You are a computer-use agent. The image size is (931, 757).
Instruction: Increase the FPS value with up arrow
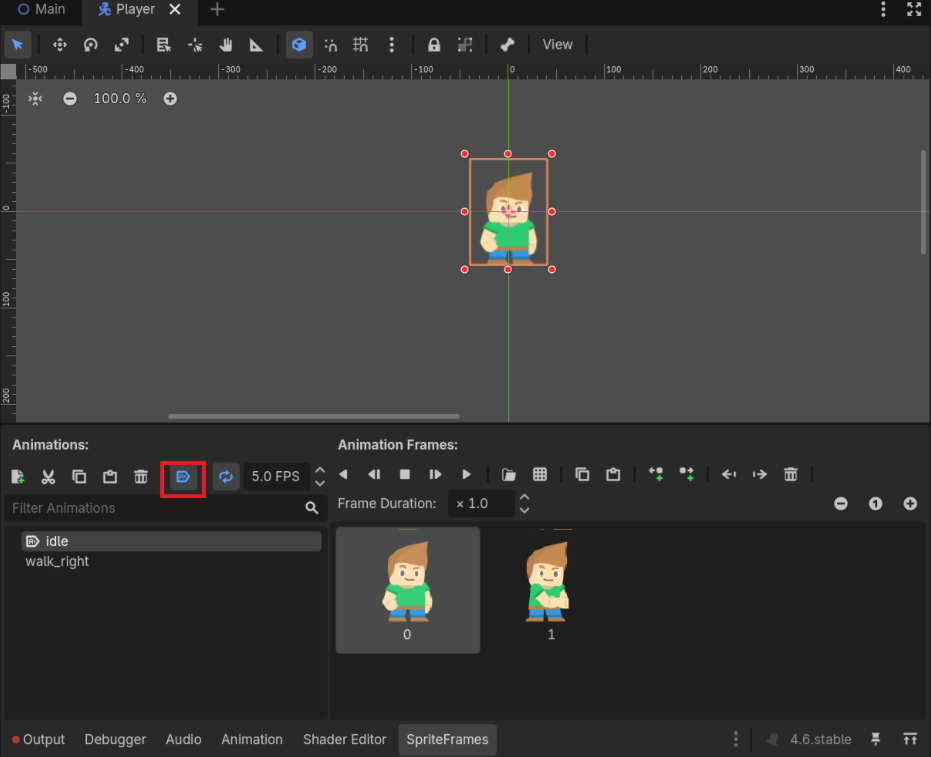(x=320, y=470)
